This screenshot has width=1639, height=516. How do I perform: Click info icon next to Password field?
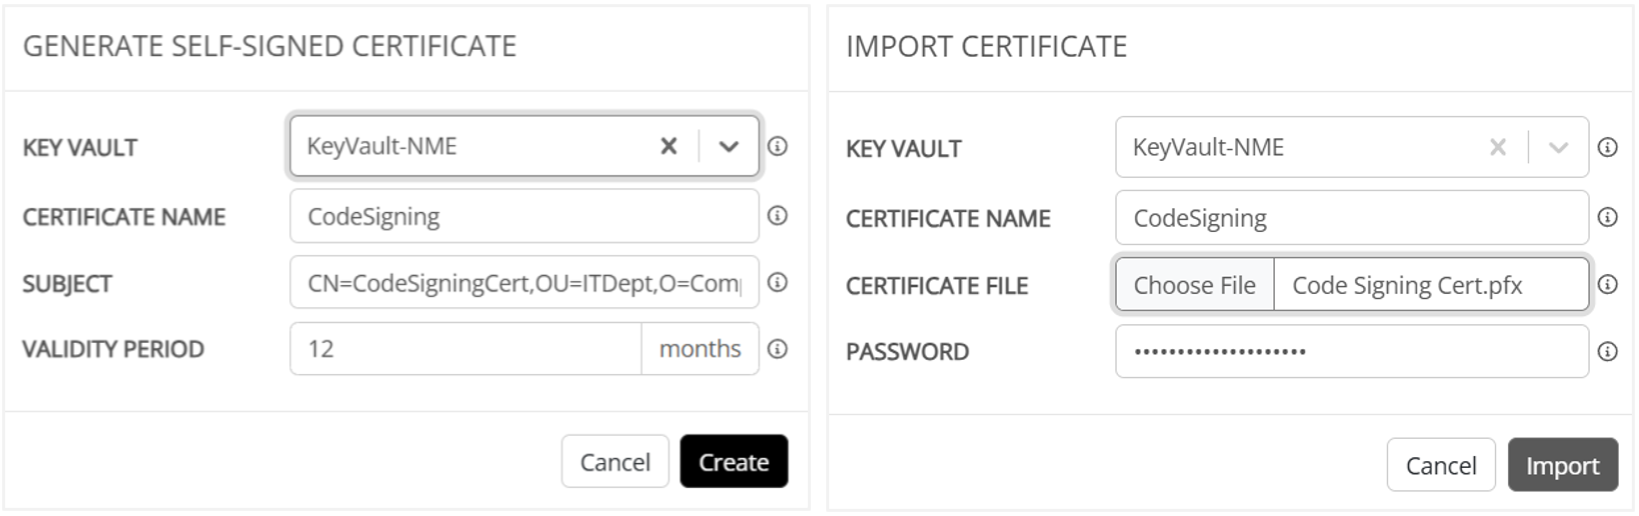1607,352
